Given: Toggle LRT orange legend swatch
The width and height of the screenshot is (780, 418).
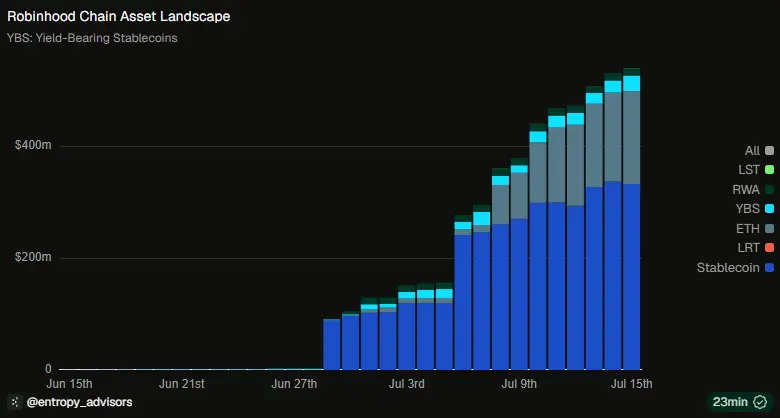Looking at the screenshot, I should (769, 248).
